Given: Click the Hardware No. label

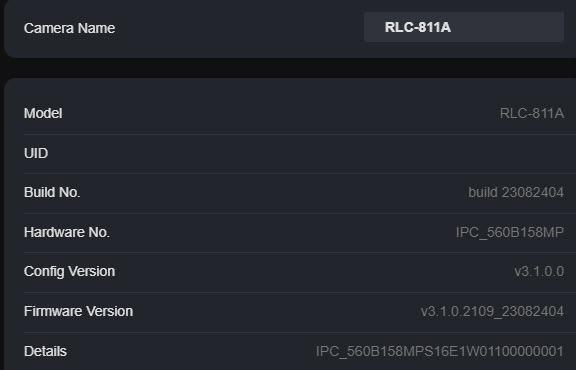Looking at the screenshot, I should pos(67,232).
